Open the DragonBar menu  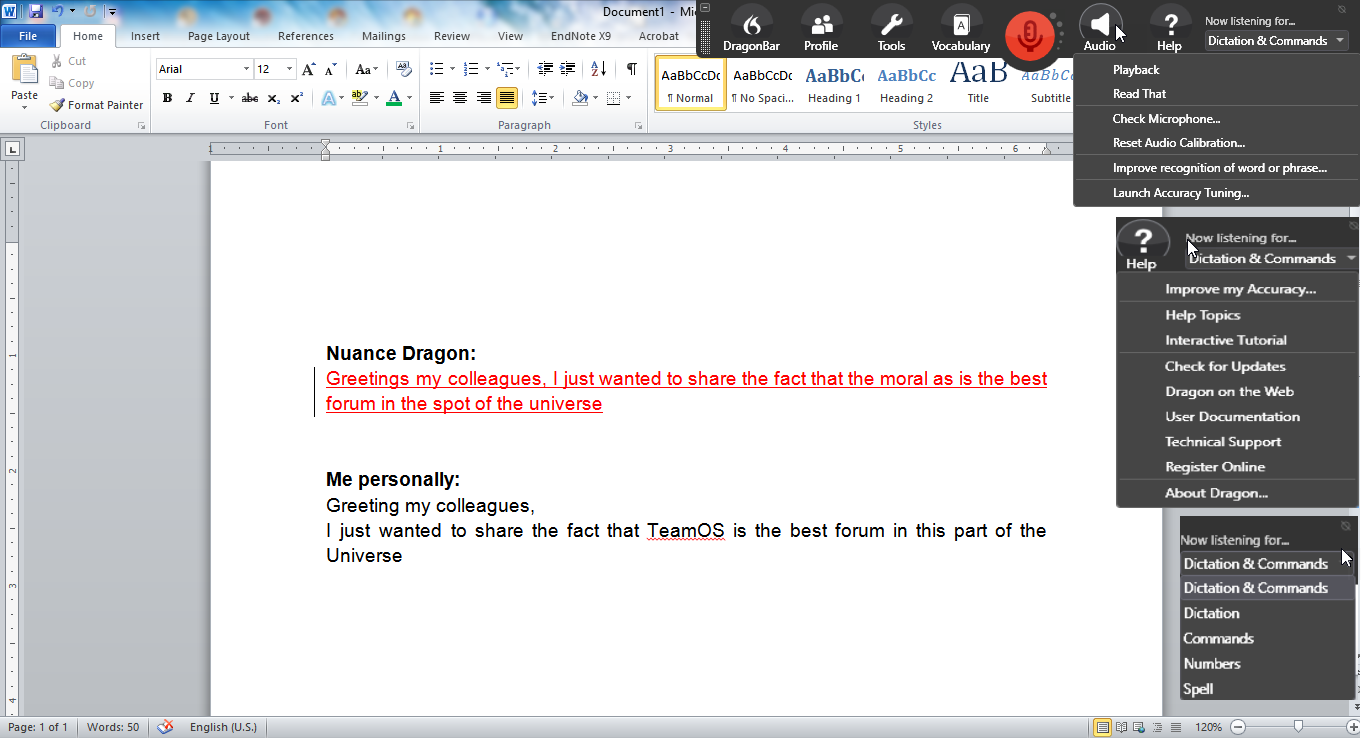click(x=751, y=30)
